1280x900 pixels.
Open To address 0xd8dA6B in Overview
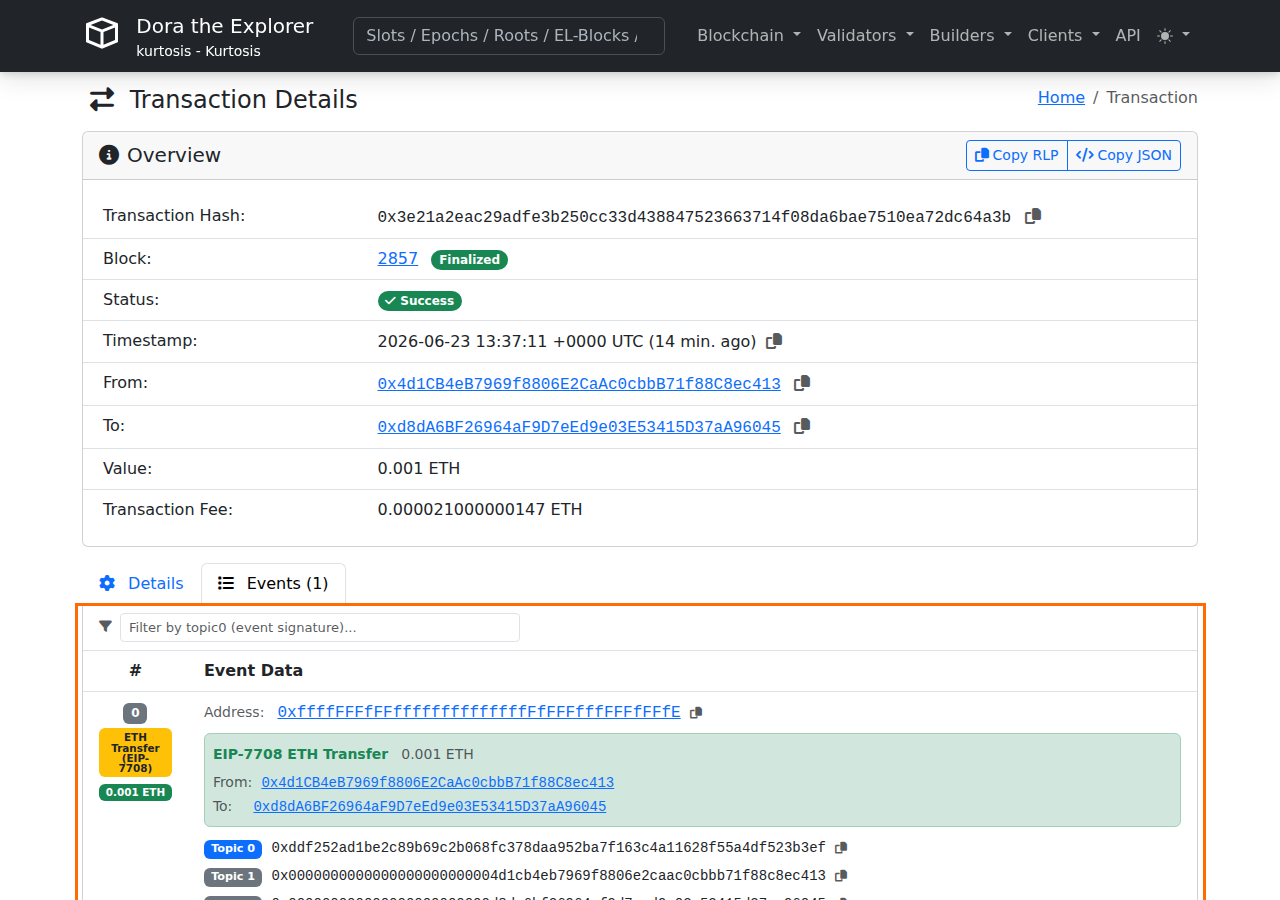pyautogui.click(x=579, y=427)
